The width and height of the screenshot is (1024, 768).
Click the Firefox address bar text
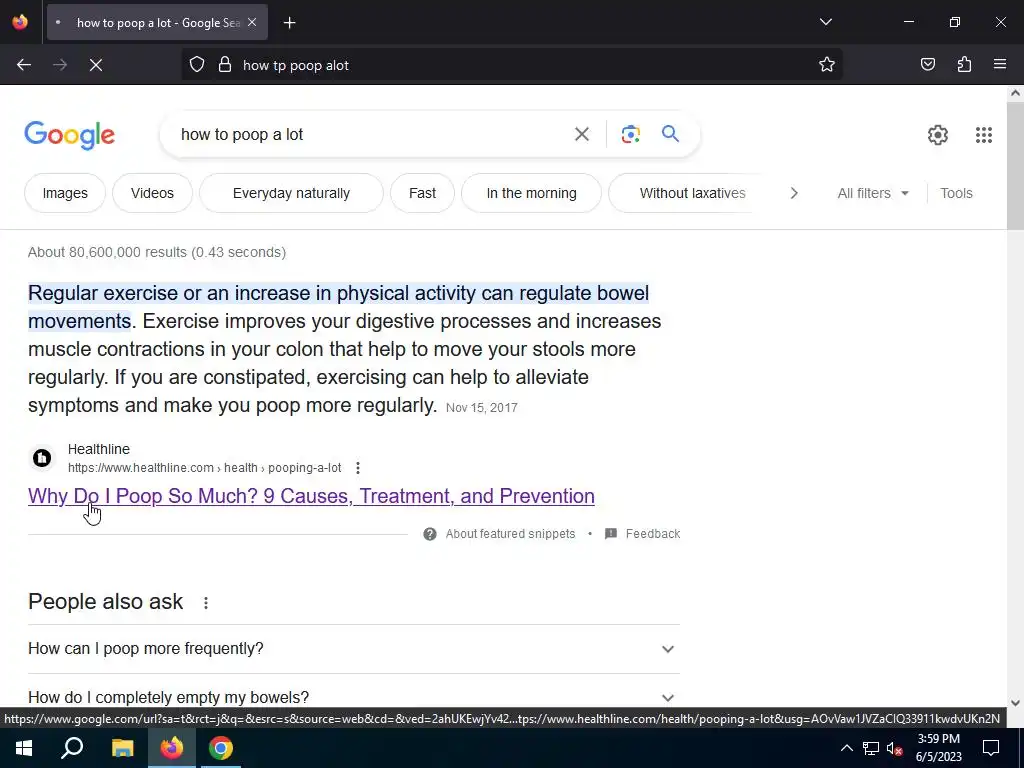click(x=296, y=65)
